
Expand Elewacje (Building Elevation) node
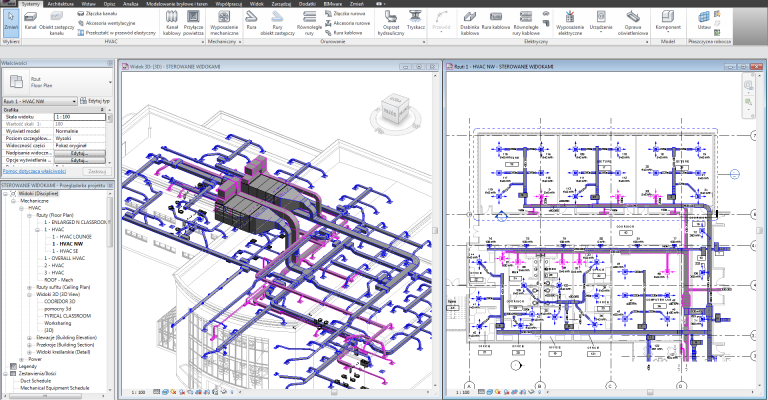click(29, 338)
